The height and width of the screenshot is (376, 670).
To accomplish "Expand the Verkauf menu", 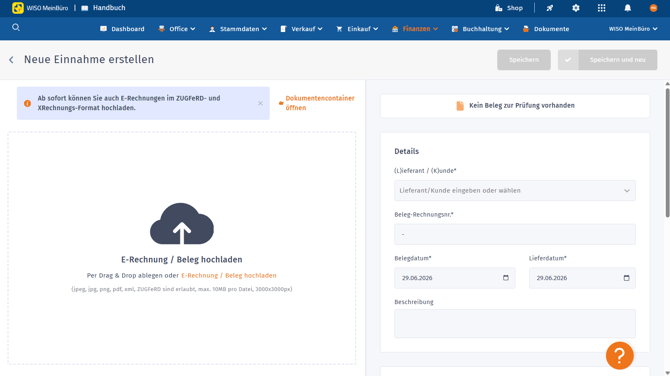I will 301,29.
